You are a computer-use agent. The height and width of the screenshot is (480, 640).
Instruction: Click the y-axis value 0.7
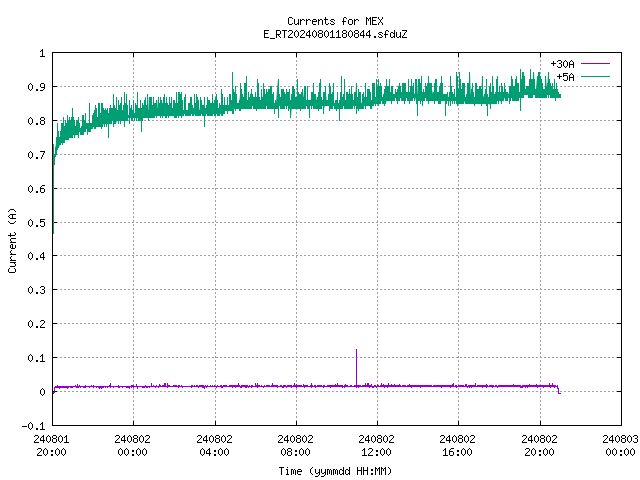36,155
